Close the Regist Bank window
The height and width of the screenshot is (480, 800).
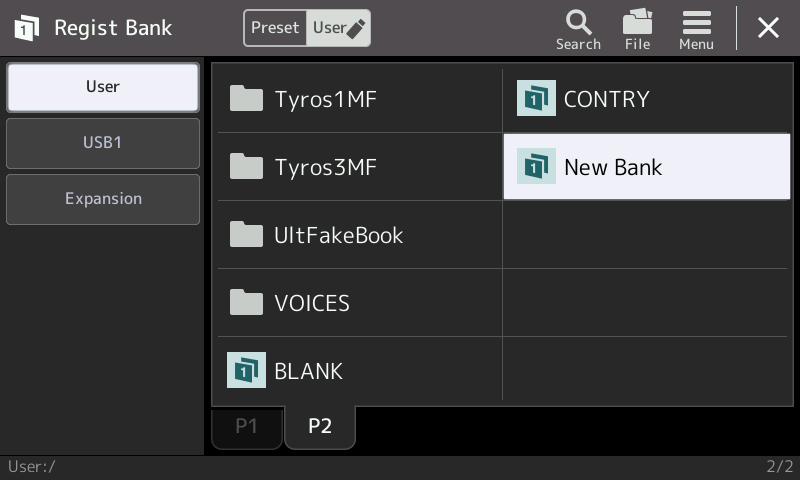point(768,28)
